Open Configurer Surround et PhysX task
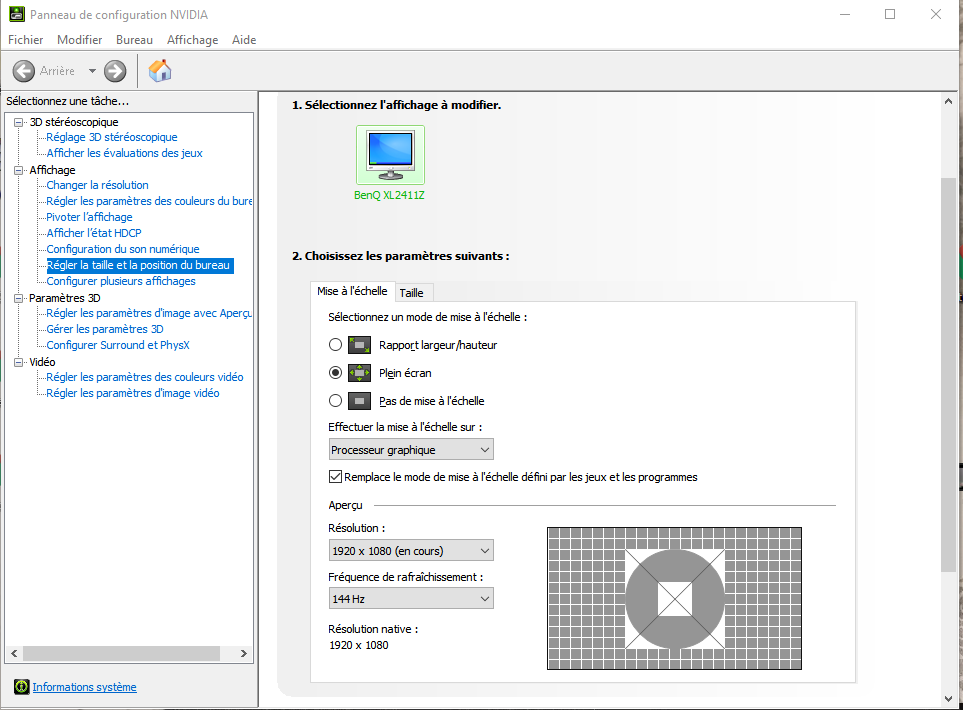This screenshot has width=963, height=710. point(118,345)
